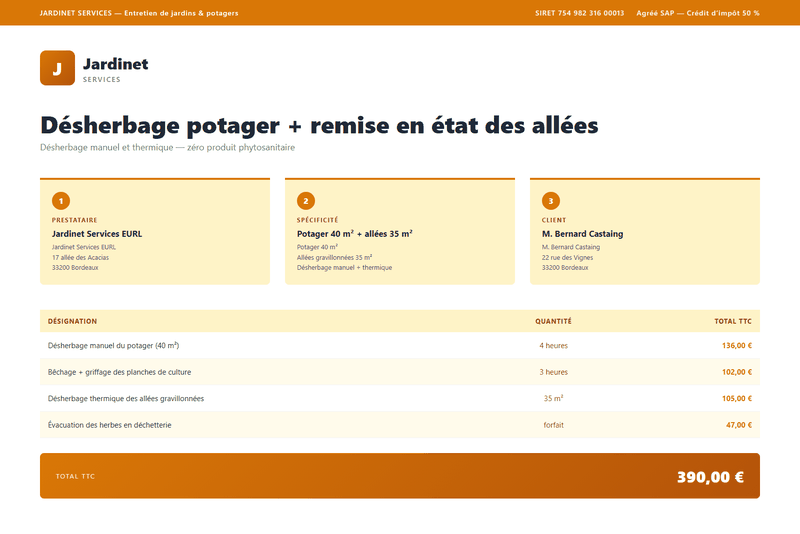The image size is (800, 534).
Task: Click 'Bêchage + griffage des planches de culture'
Action: [x=119, y=372]
